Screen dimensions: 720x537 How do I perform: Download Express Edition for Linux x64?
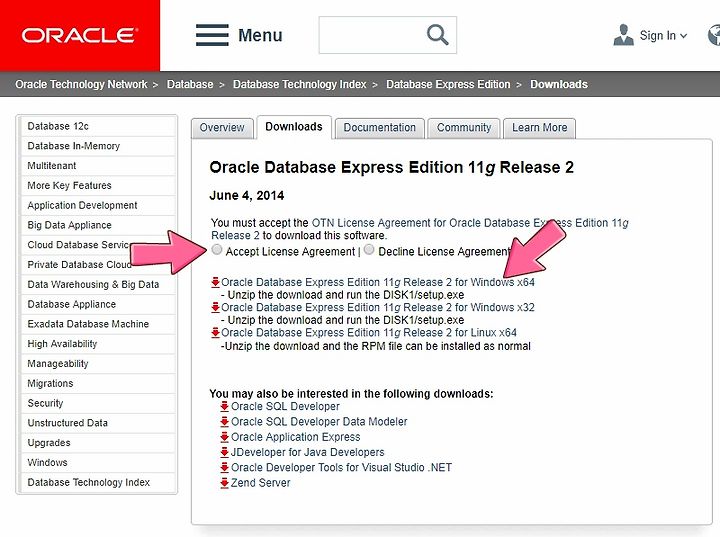click(x=369, y=333)
